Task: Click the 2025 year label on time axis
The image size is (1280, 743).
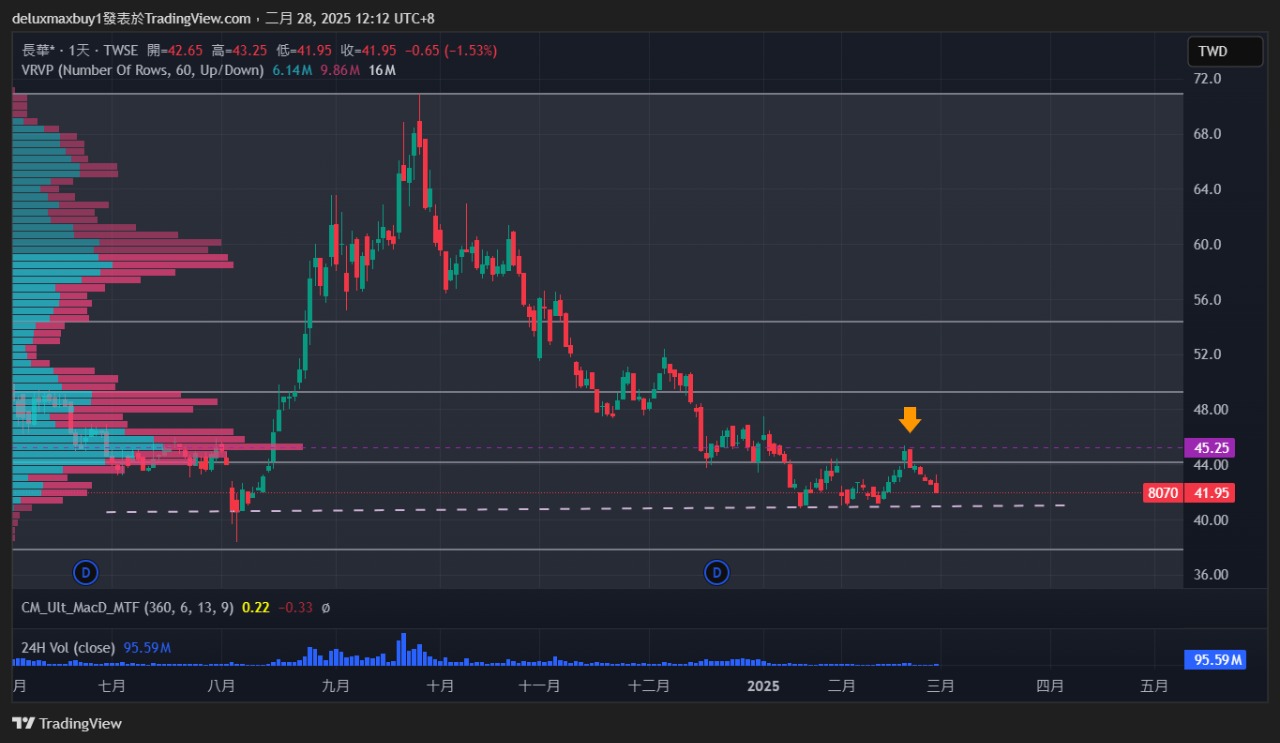Action: [x=764, y=686]
